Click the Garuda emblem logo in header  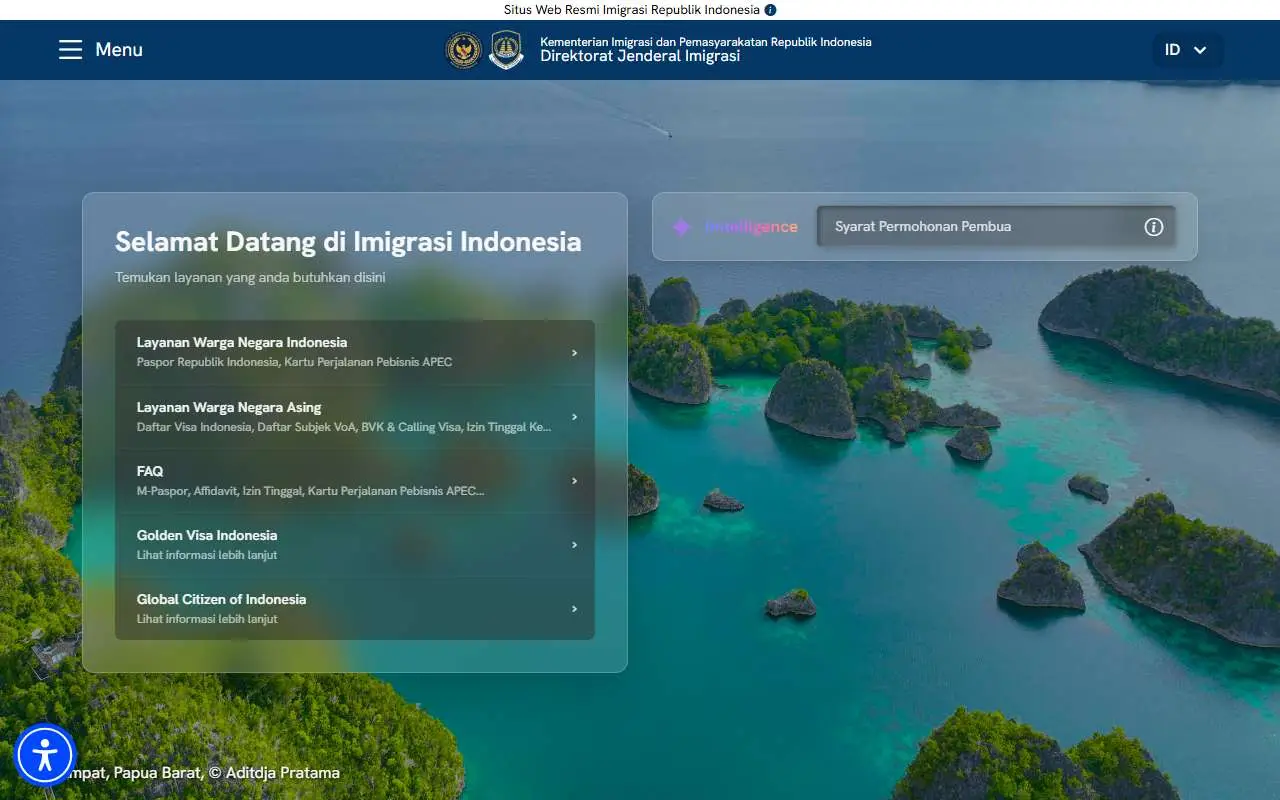click(463, 50)
